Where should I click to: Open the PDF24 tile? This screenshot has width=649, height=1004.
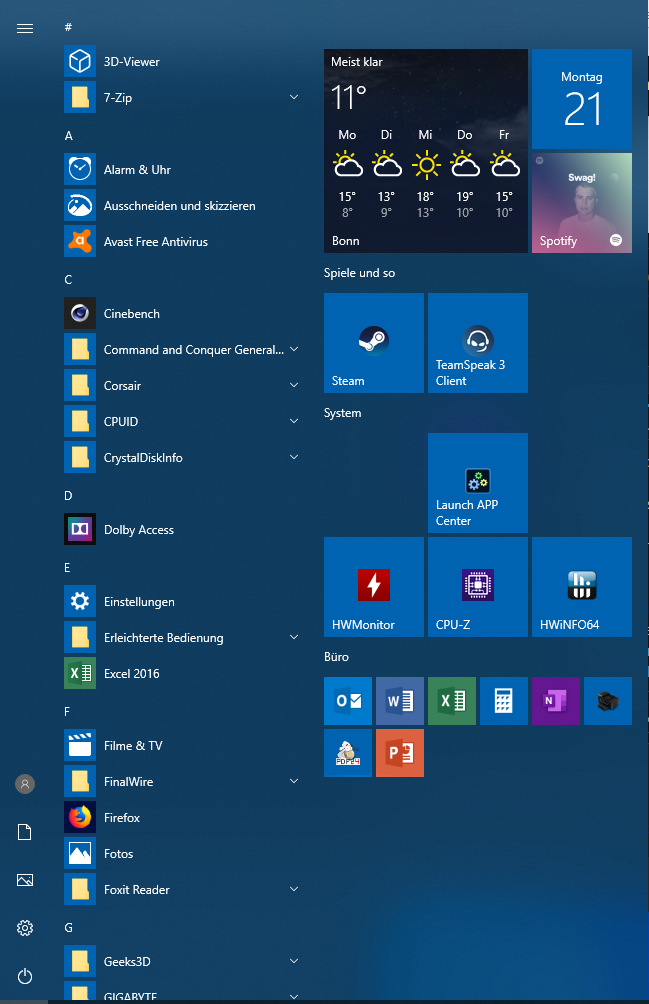tap(348, 753)
